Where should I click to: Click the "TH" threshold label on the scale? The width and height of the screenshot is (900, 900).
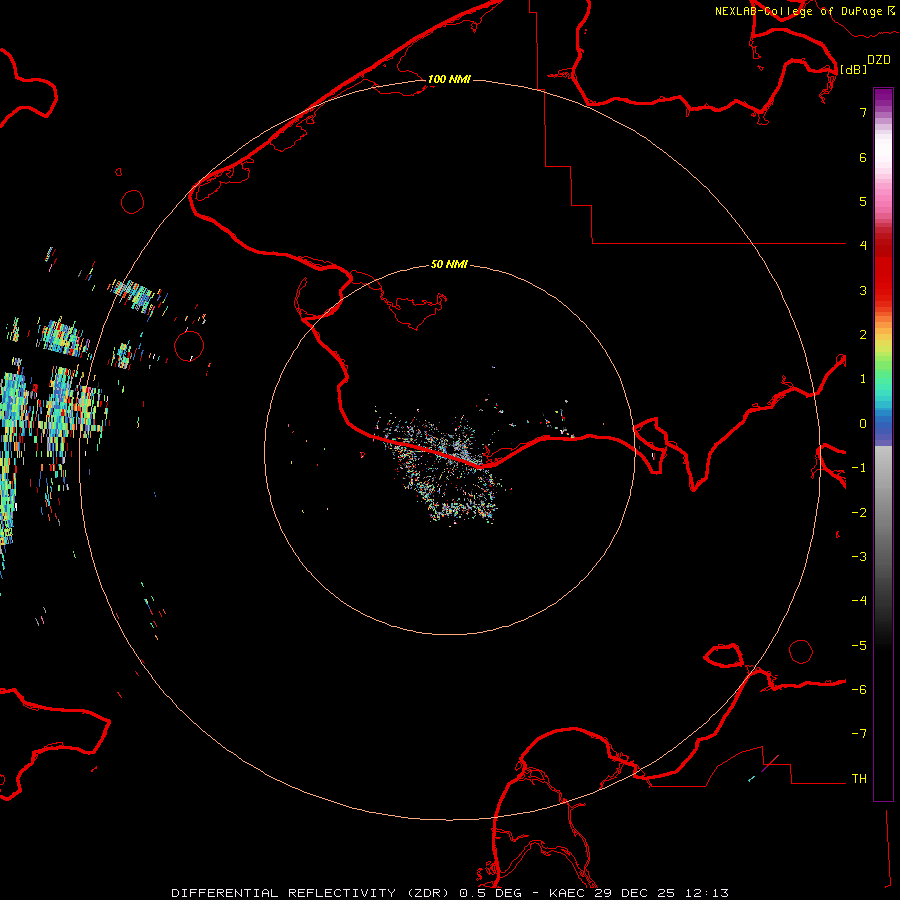859,779
